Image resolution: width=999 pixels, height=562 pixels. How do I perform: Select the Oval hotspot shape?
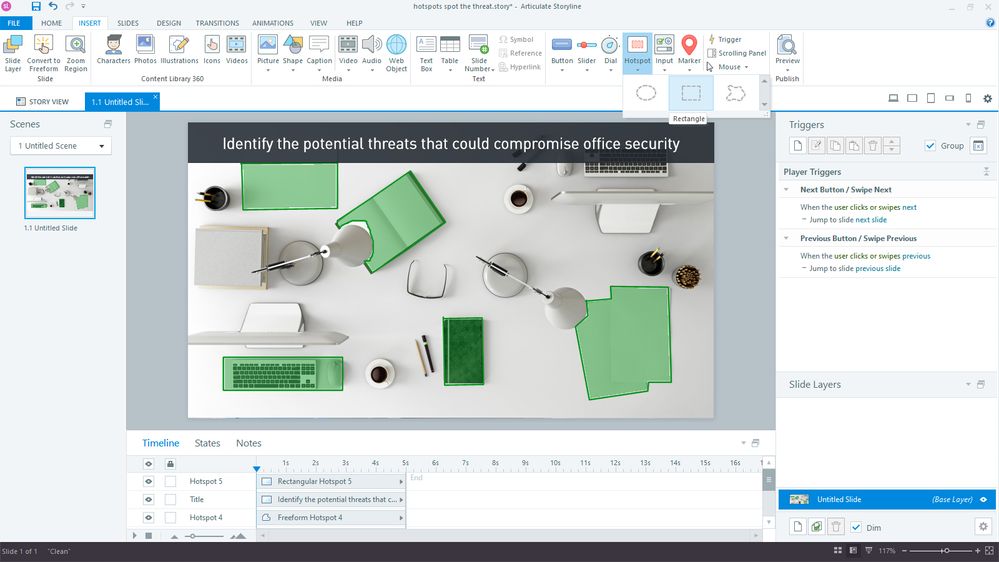click(647, 93)
